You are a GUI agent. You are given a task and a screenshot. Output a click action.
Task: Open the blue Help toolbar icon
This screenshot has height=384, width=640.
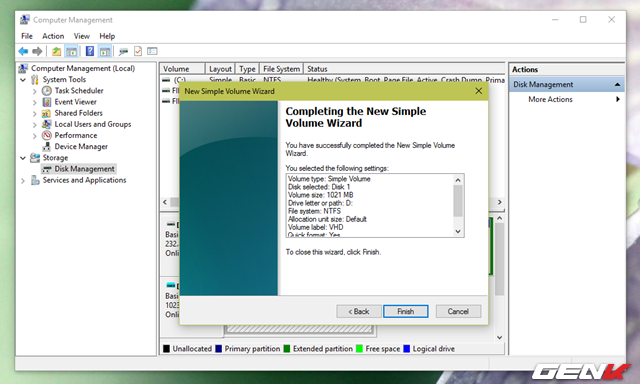point(90,51)
